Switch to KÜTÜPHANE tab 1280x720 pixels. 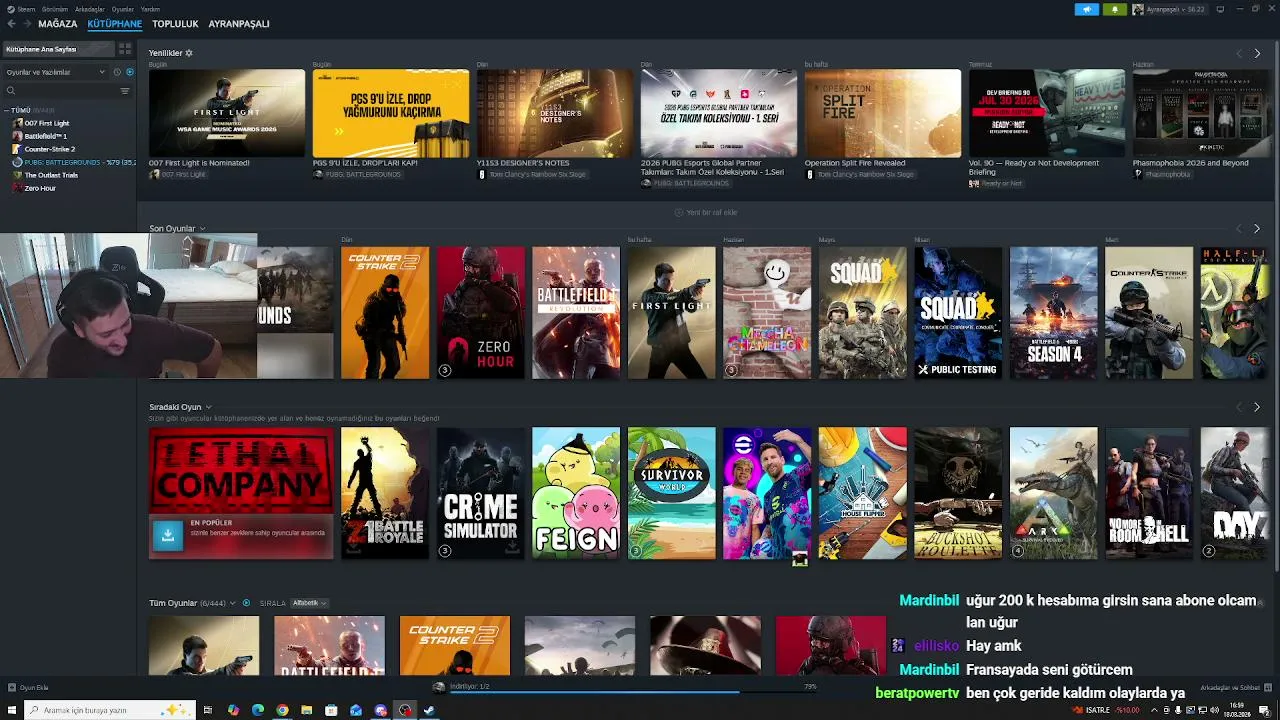[x=115, y=24]
